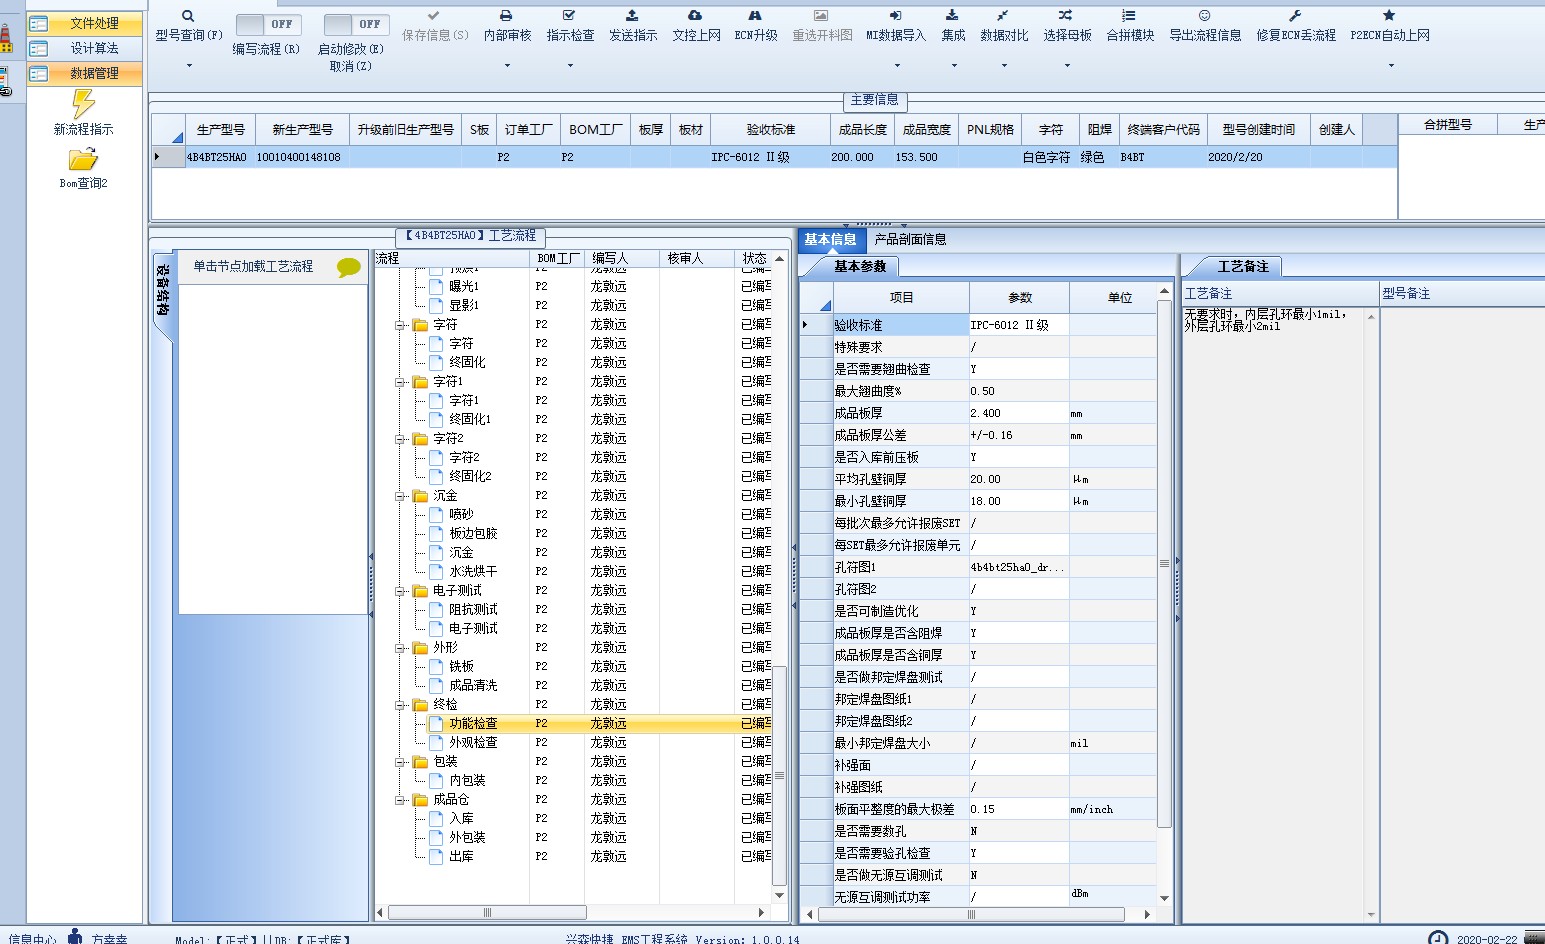The width and height of the screenshot is (1545, 944).
Task: Click the yellow speech bubble icon
Action: point(348,267)
